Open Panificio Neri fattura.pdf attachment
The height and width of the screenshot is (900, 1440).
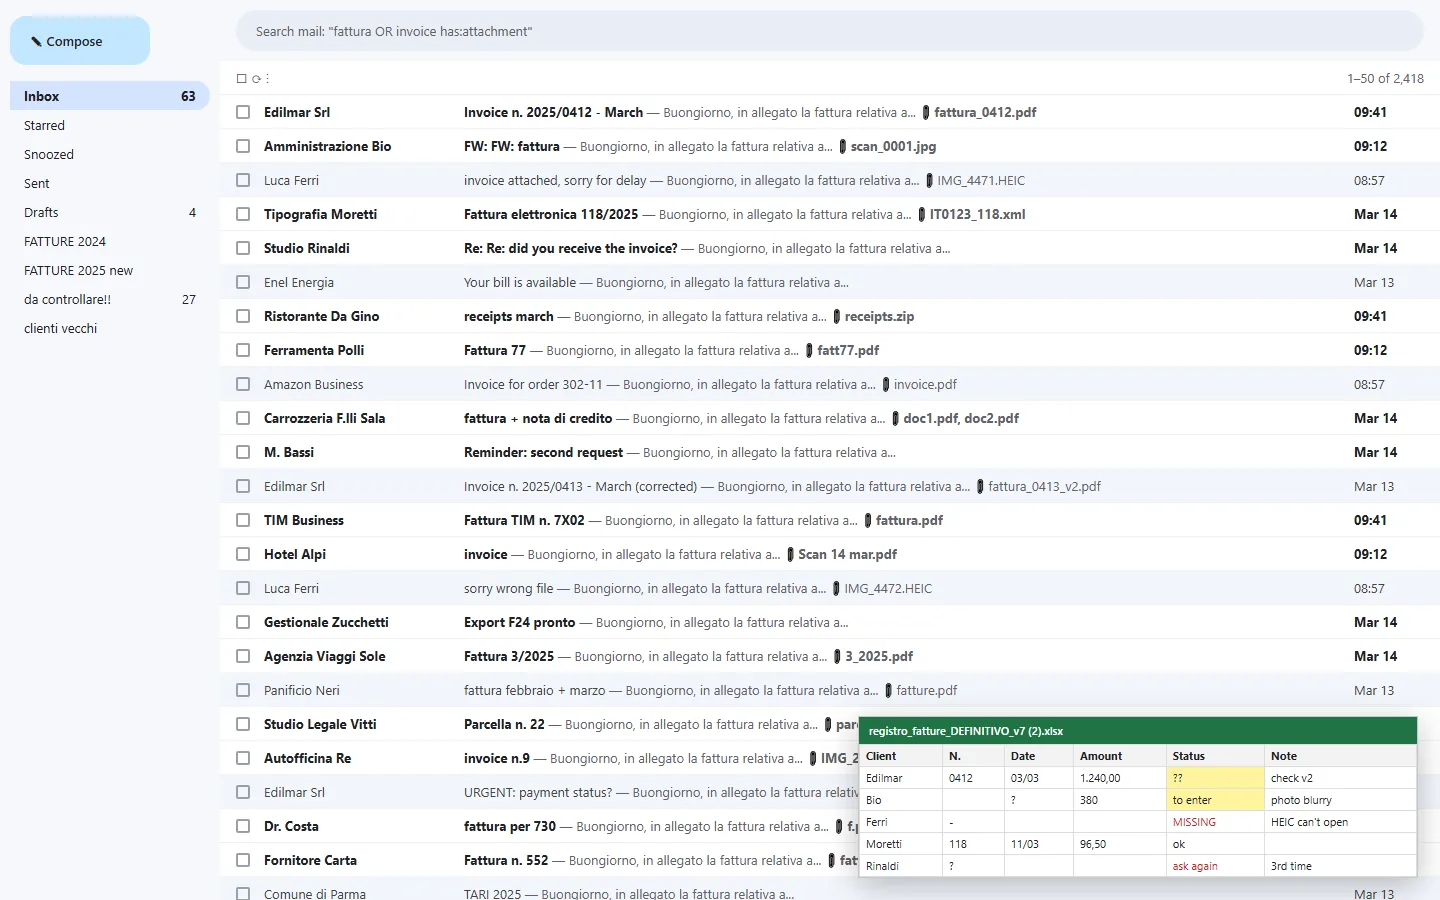[x=921, y=690]
